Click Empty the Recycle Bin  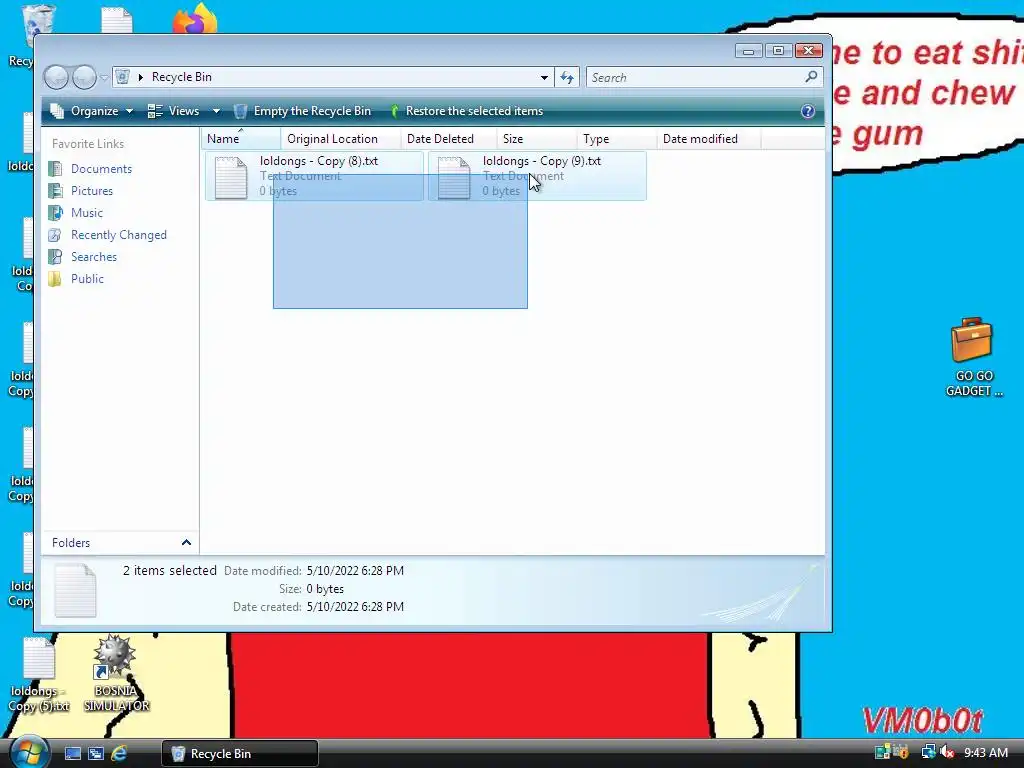(302, 111)
